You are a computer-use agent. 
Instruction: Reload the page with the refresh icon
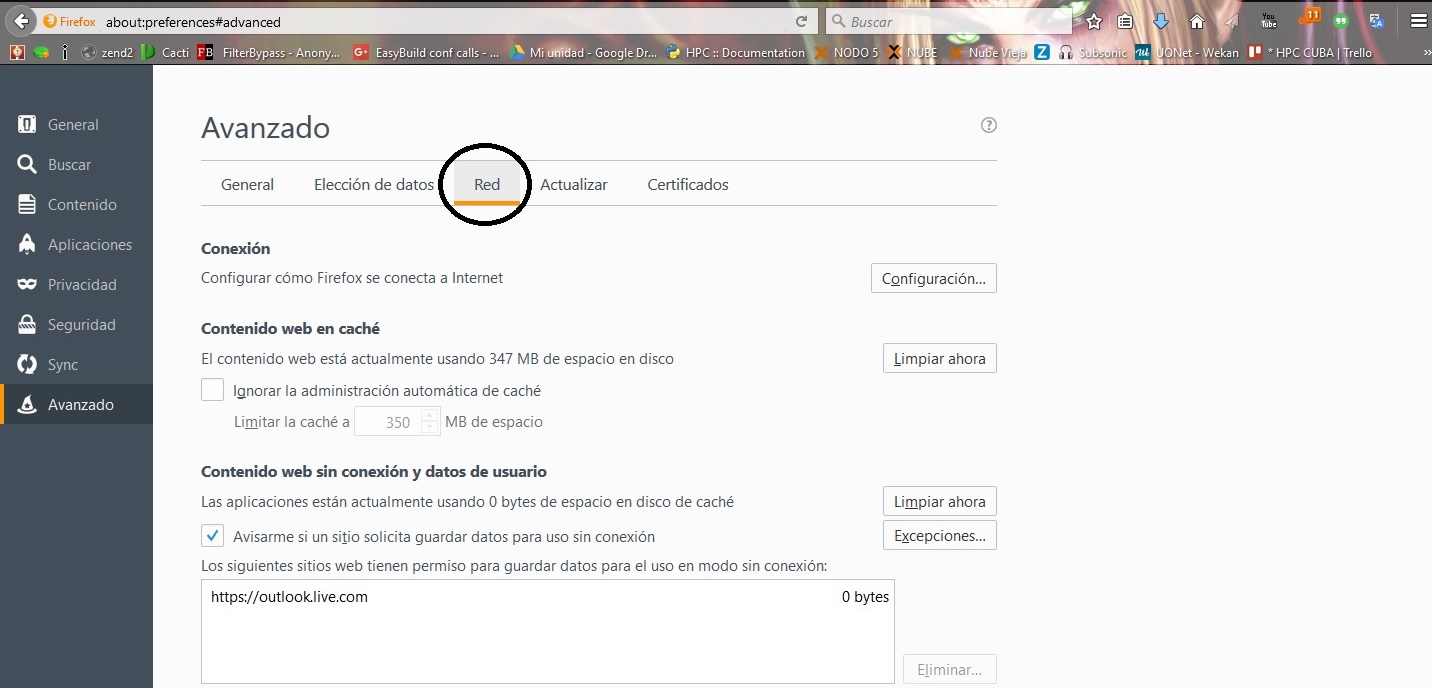[801, 21]
